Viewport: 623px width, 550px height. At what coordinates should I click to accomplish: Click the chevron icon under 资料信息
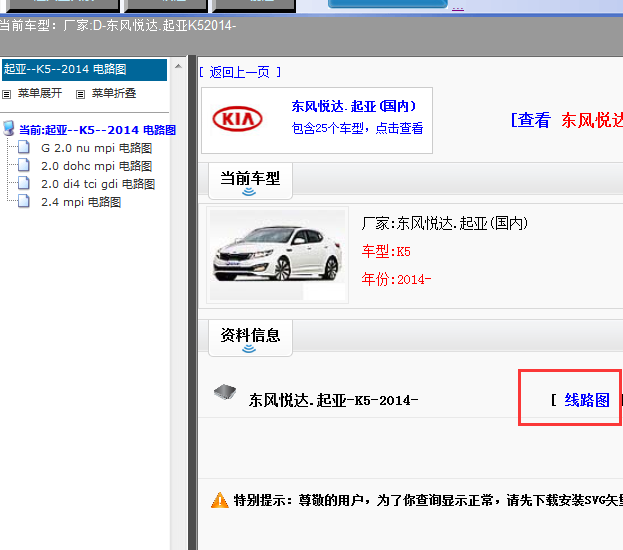point(249,349)
